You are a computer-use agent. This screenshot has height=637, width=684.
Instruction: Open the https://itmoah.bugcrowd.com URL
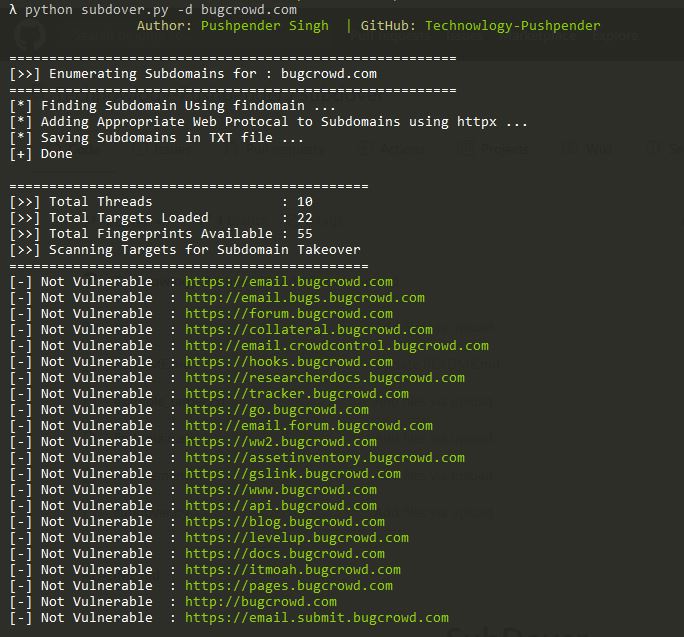[x=293, y=570]
